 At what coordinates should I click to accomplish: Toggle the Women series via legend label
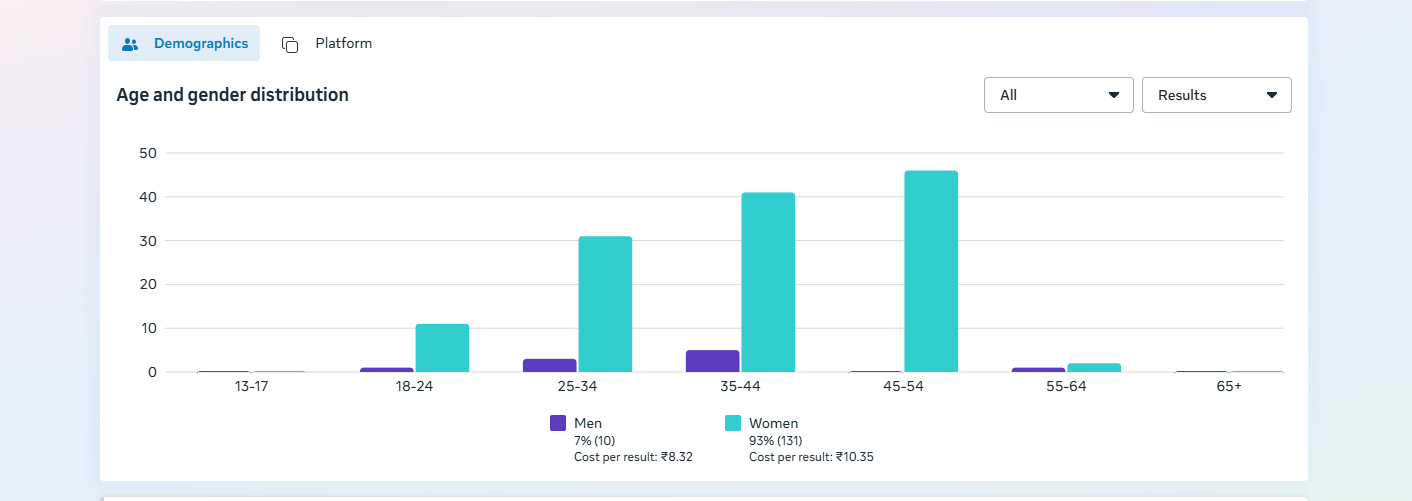773,423
